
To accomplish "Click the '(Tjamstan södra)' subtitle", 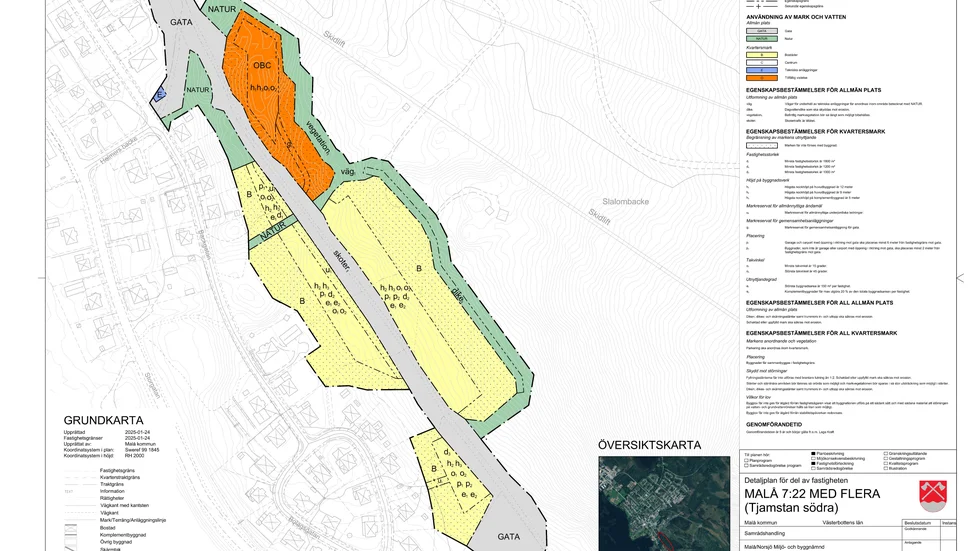I will pos(791,508).
